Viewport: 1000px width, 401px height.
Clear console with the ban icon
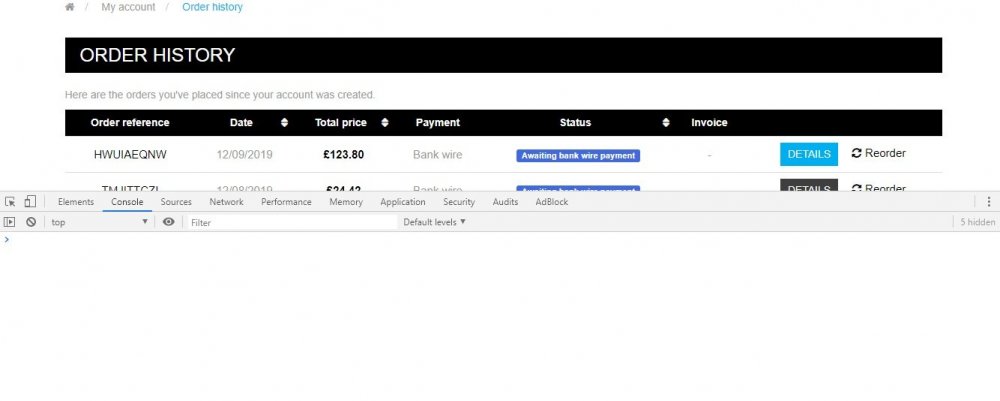pos(31,222)
